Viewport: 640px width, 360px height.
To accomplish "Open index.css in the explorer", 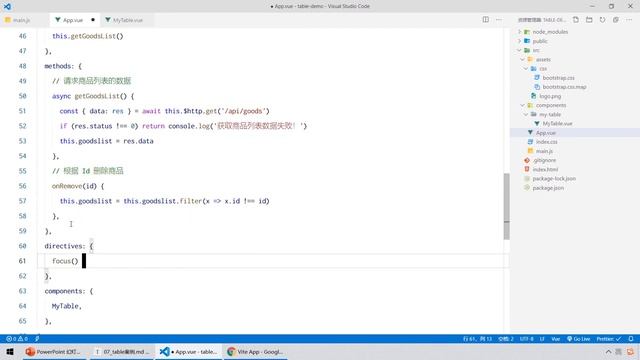I will tap(547, 142).
